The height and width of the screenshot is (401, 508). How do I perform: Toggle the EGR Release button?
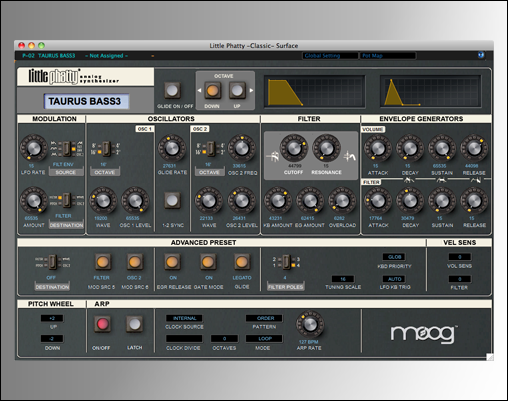(172, 262)
